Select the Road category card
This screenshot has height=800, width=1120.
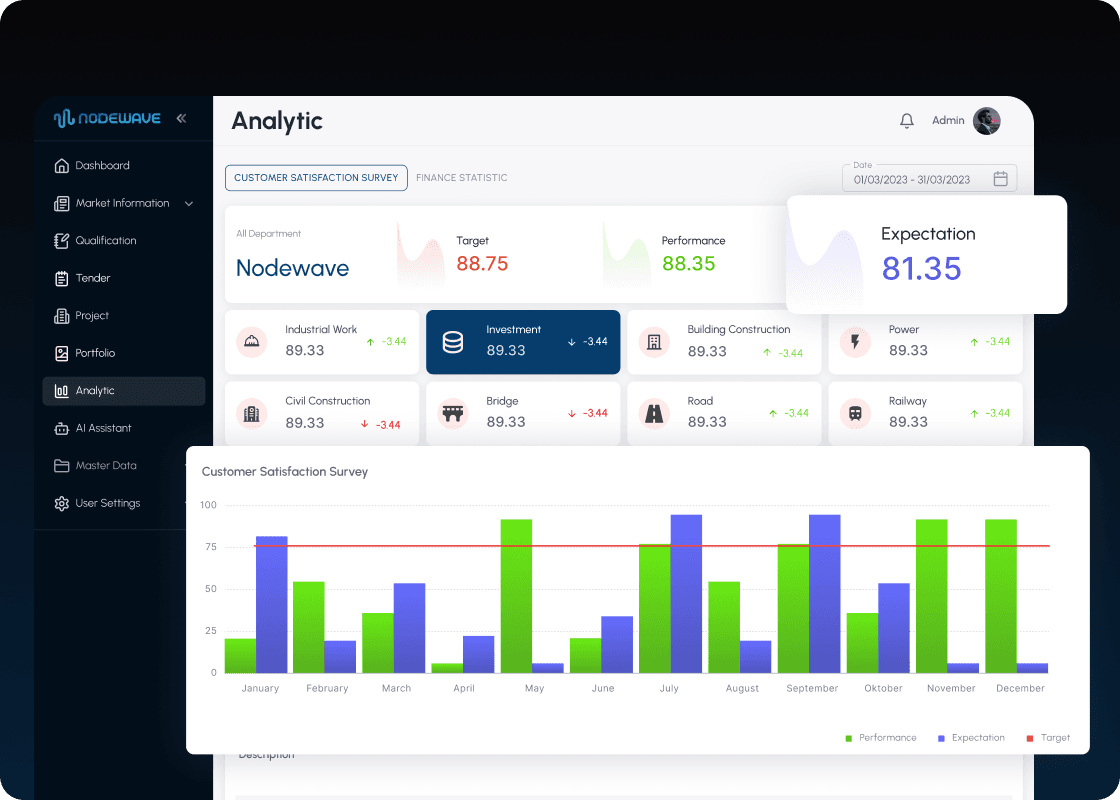point(724,414)
